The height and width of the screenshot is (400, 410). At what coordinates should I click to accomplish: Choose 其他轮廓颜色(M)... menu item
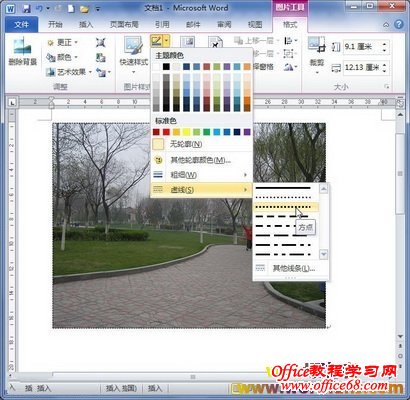(x=201, y=160)
